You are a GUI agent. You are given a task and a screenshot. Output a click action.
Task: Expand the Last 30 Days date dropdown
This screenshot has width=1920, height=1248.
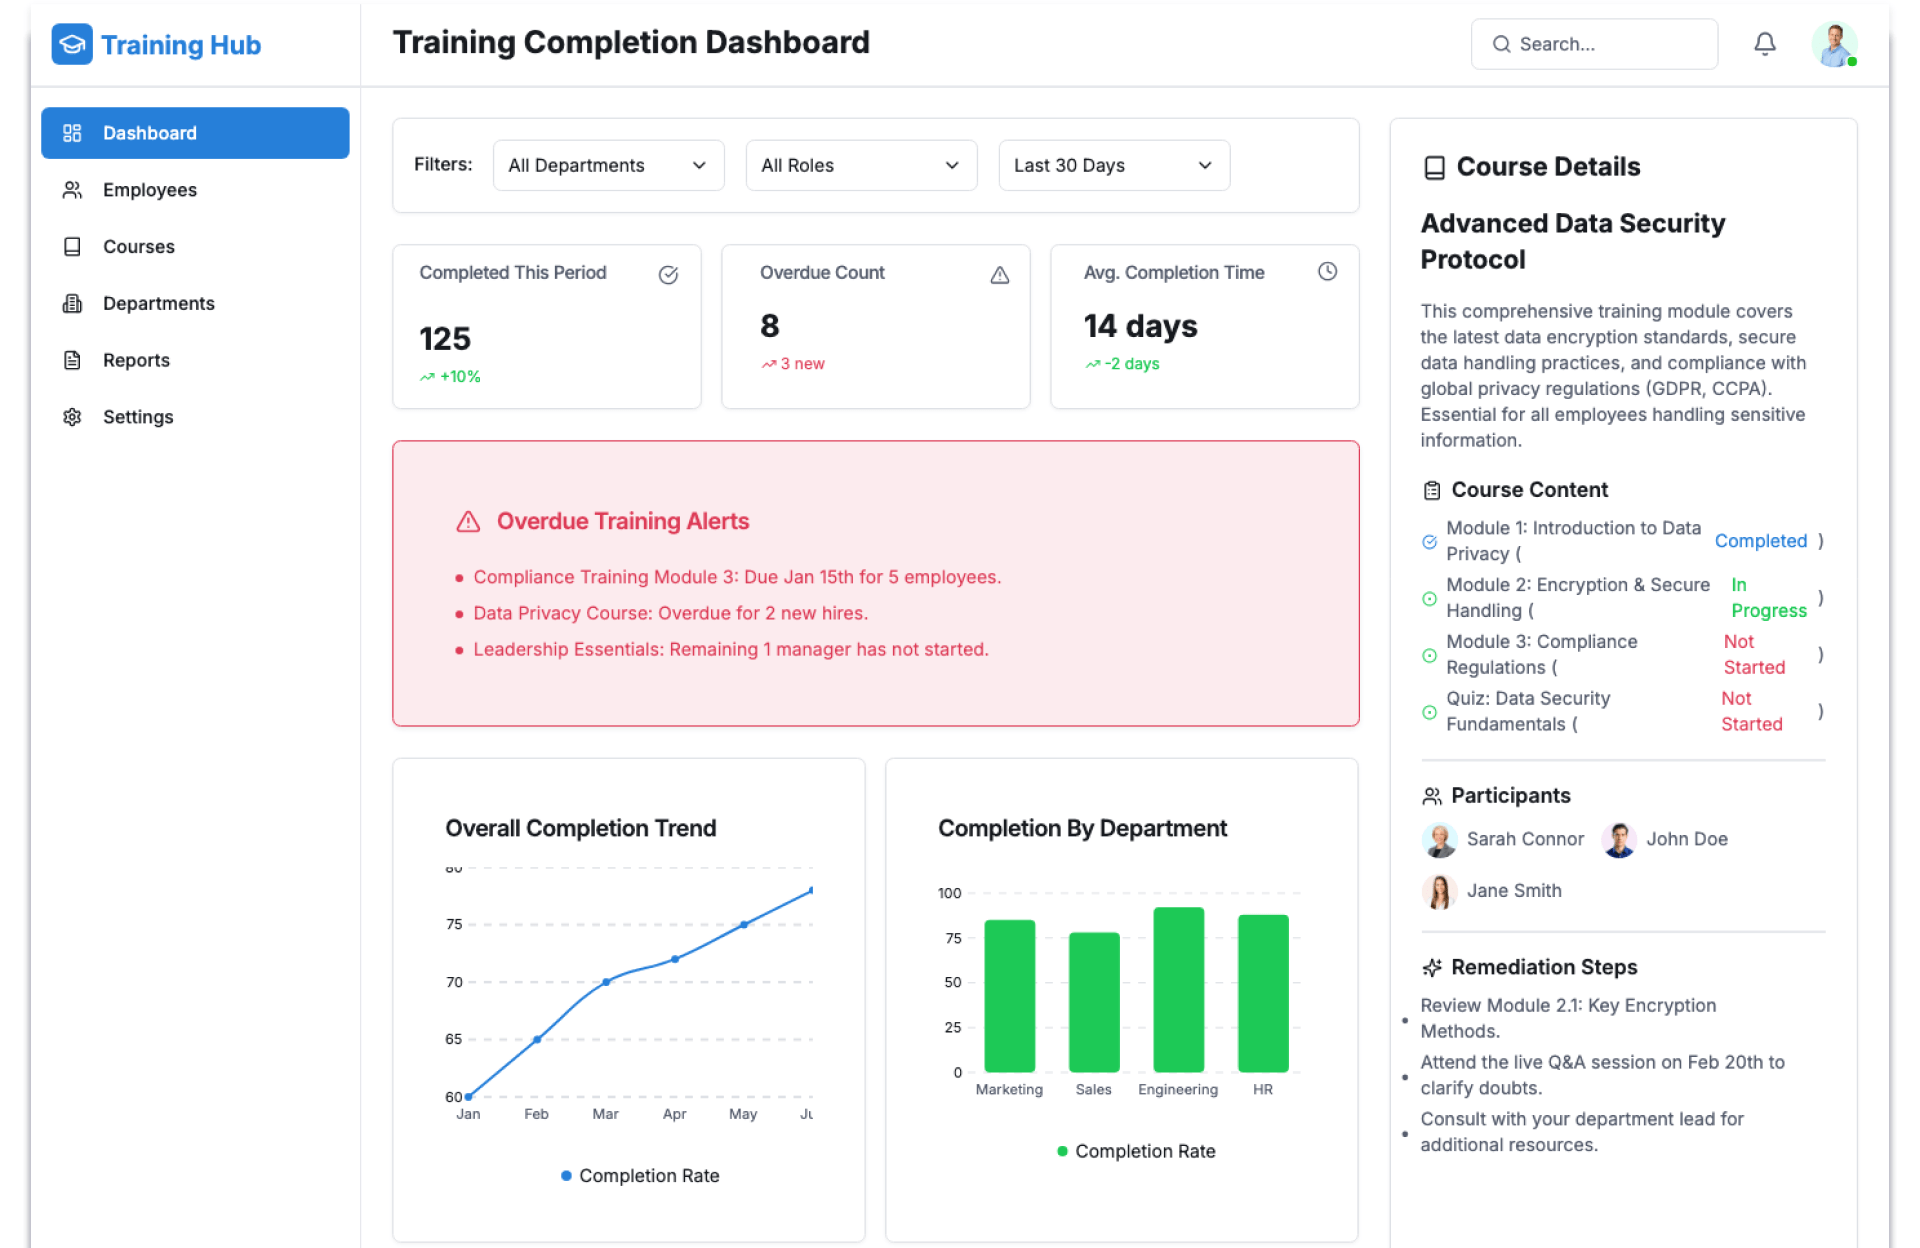click(1113, 165)
